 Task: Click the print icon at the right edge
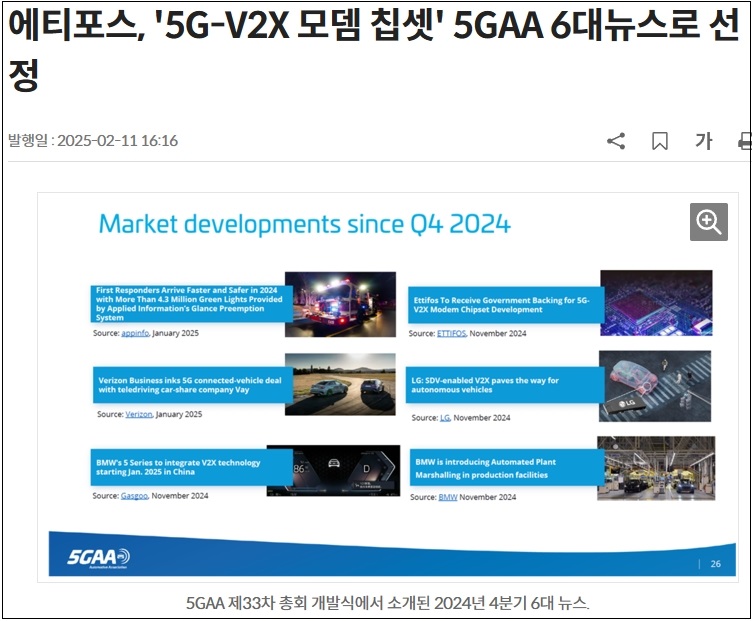(x=745, y=141)
